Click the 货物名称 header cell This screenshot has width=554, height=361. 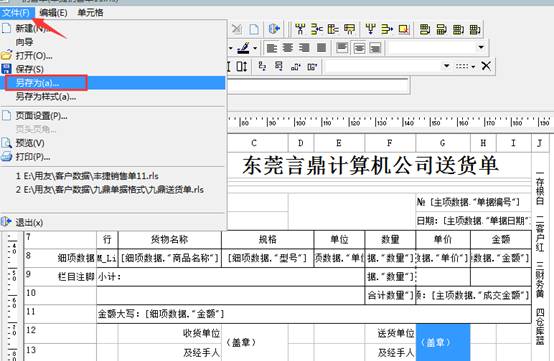click(170, 240)
